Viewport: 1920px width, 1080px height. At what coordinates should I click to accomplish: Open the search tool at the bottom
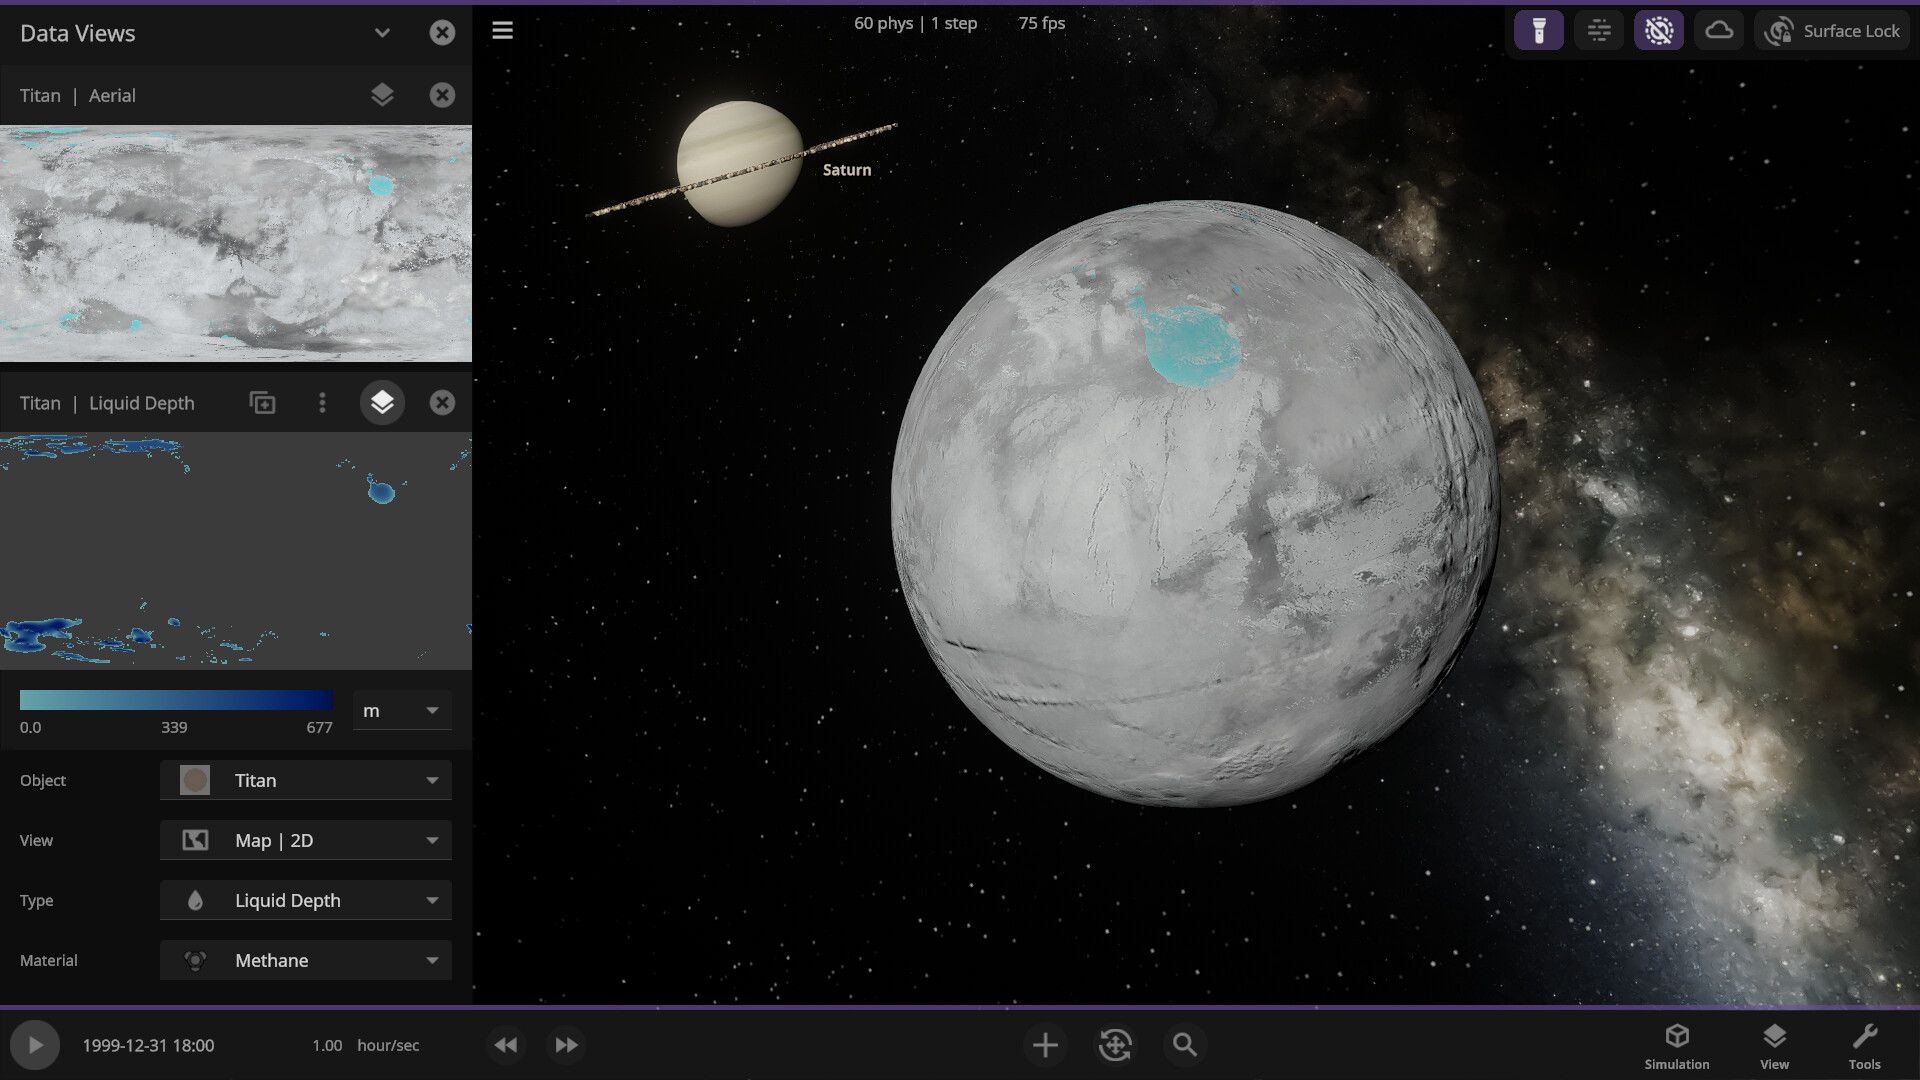click(1184, 1044)
